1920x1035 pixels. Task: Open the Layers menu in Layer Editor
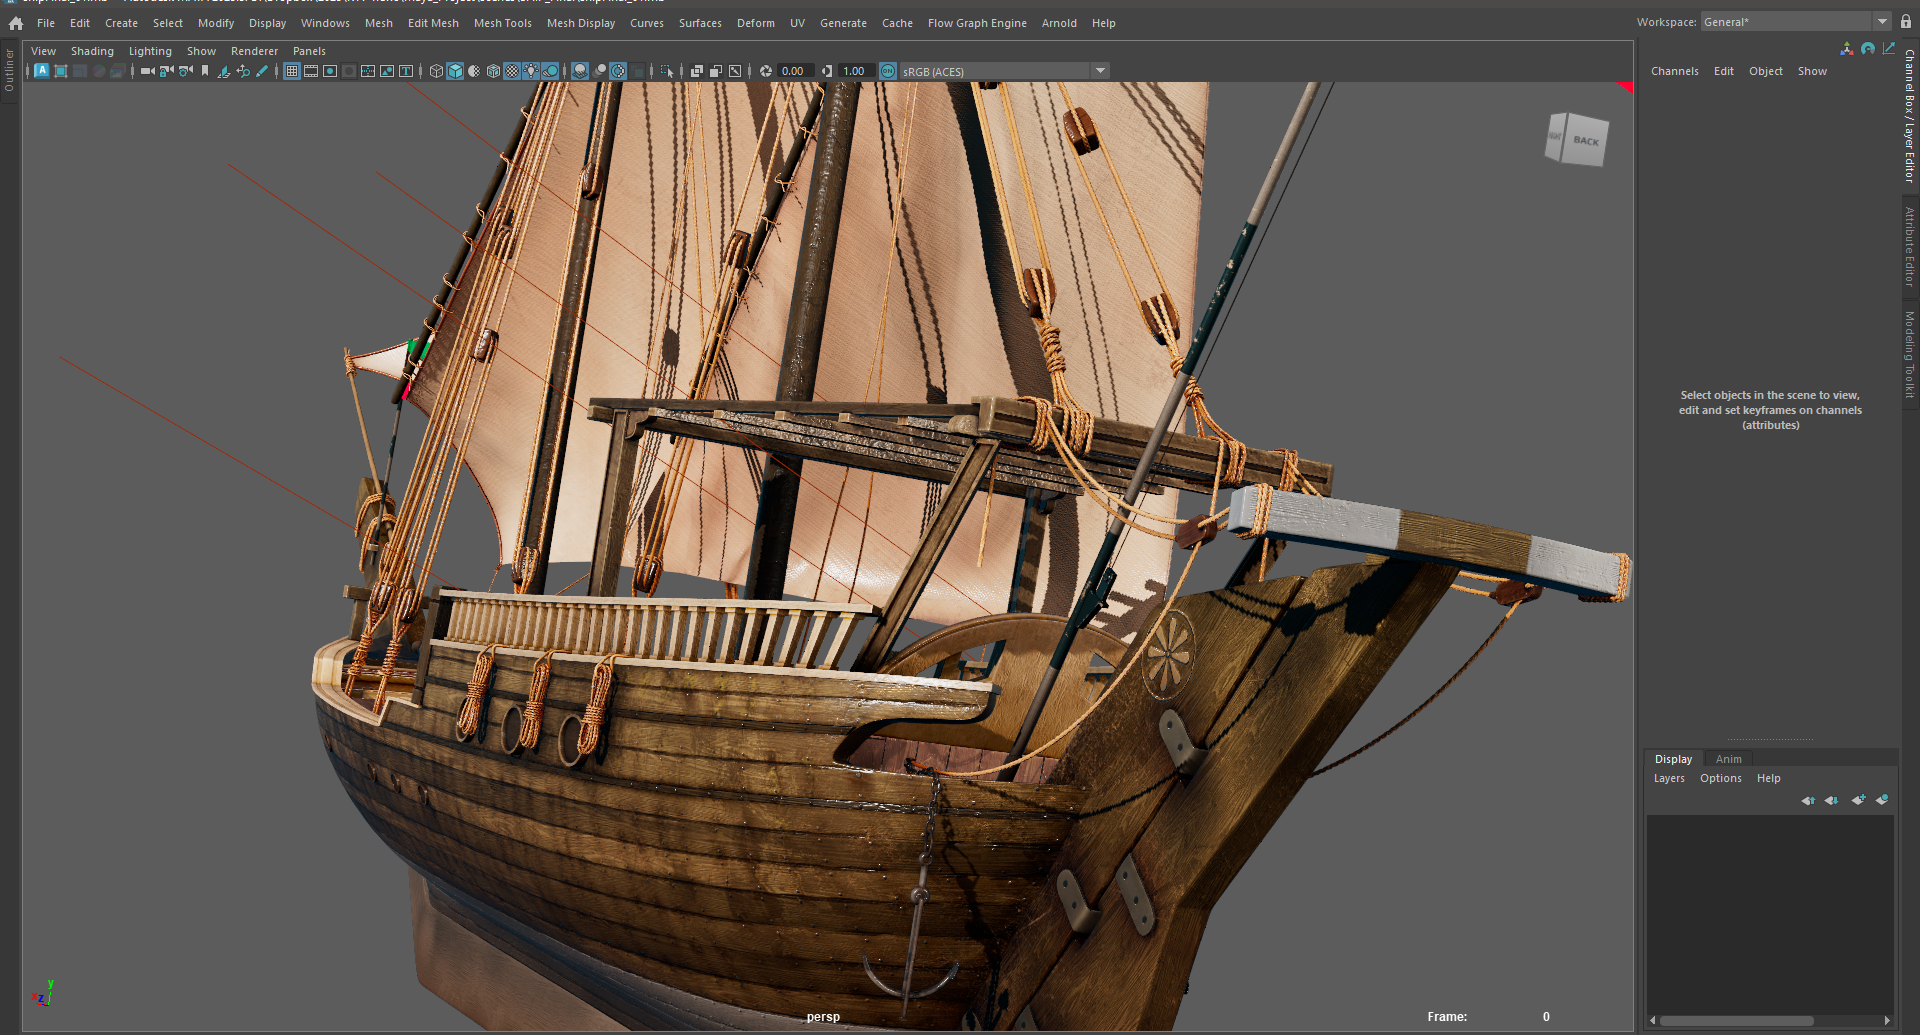coord(1669,778)
